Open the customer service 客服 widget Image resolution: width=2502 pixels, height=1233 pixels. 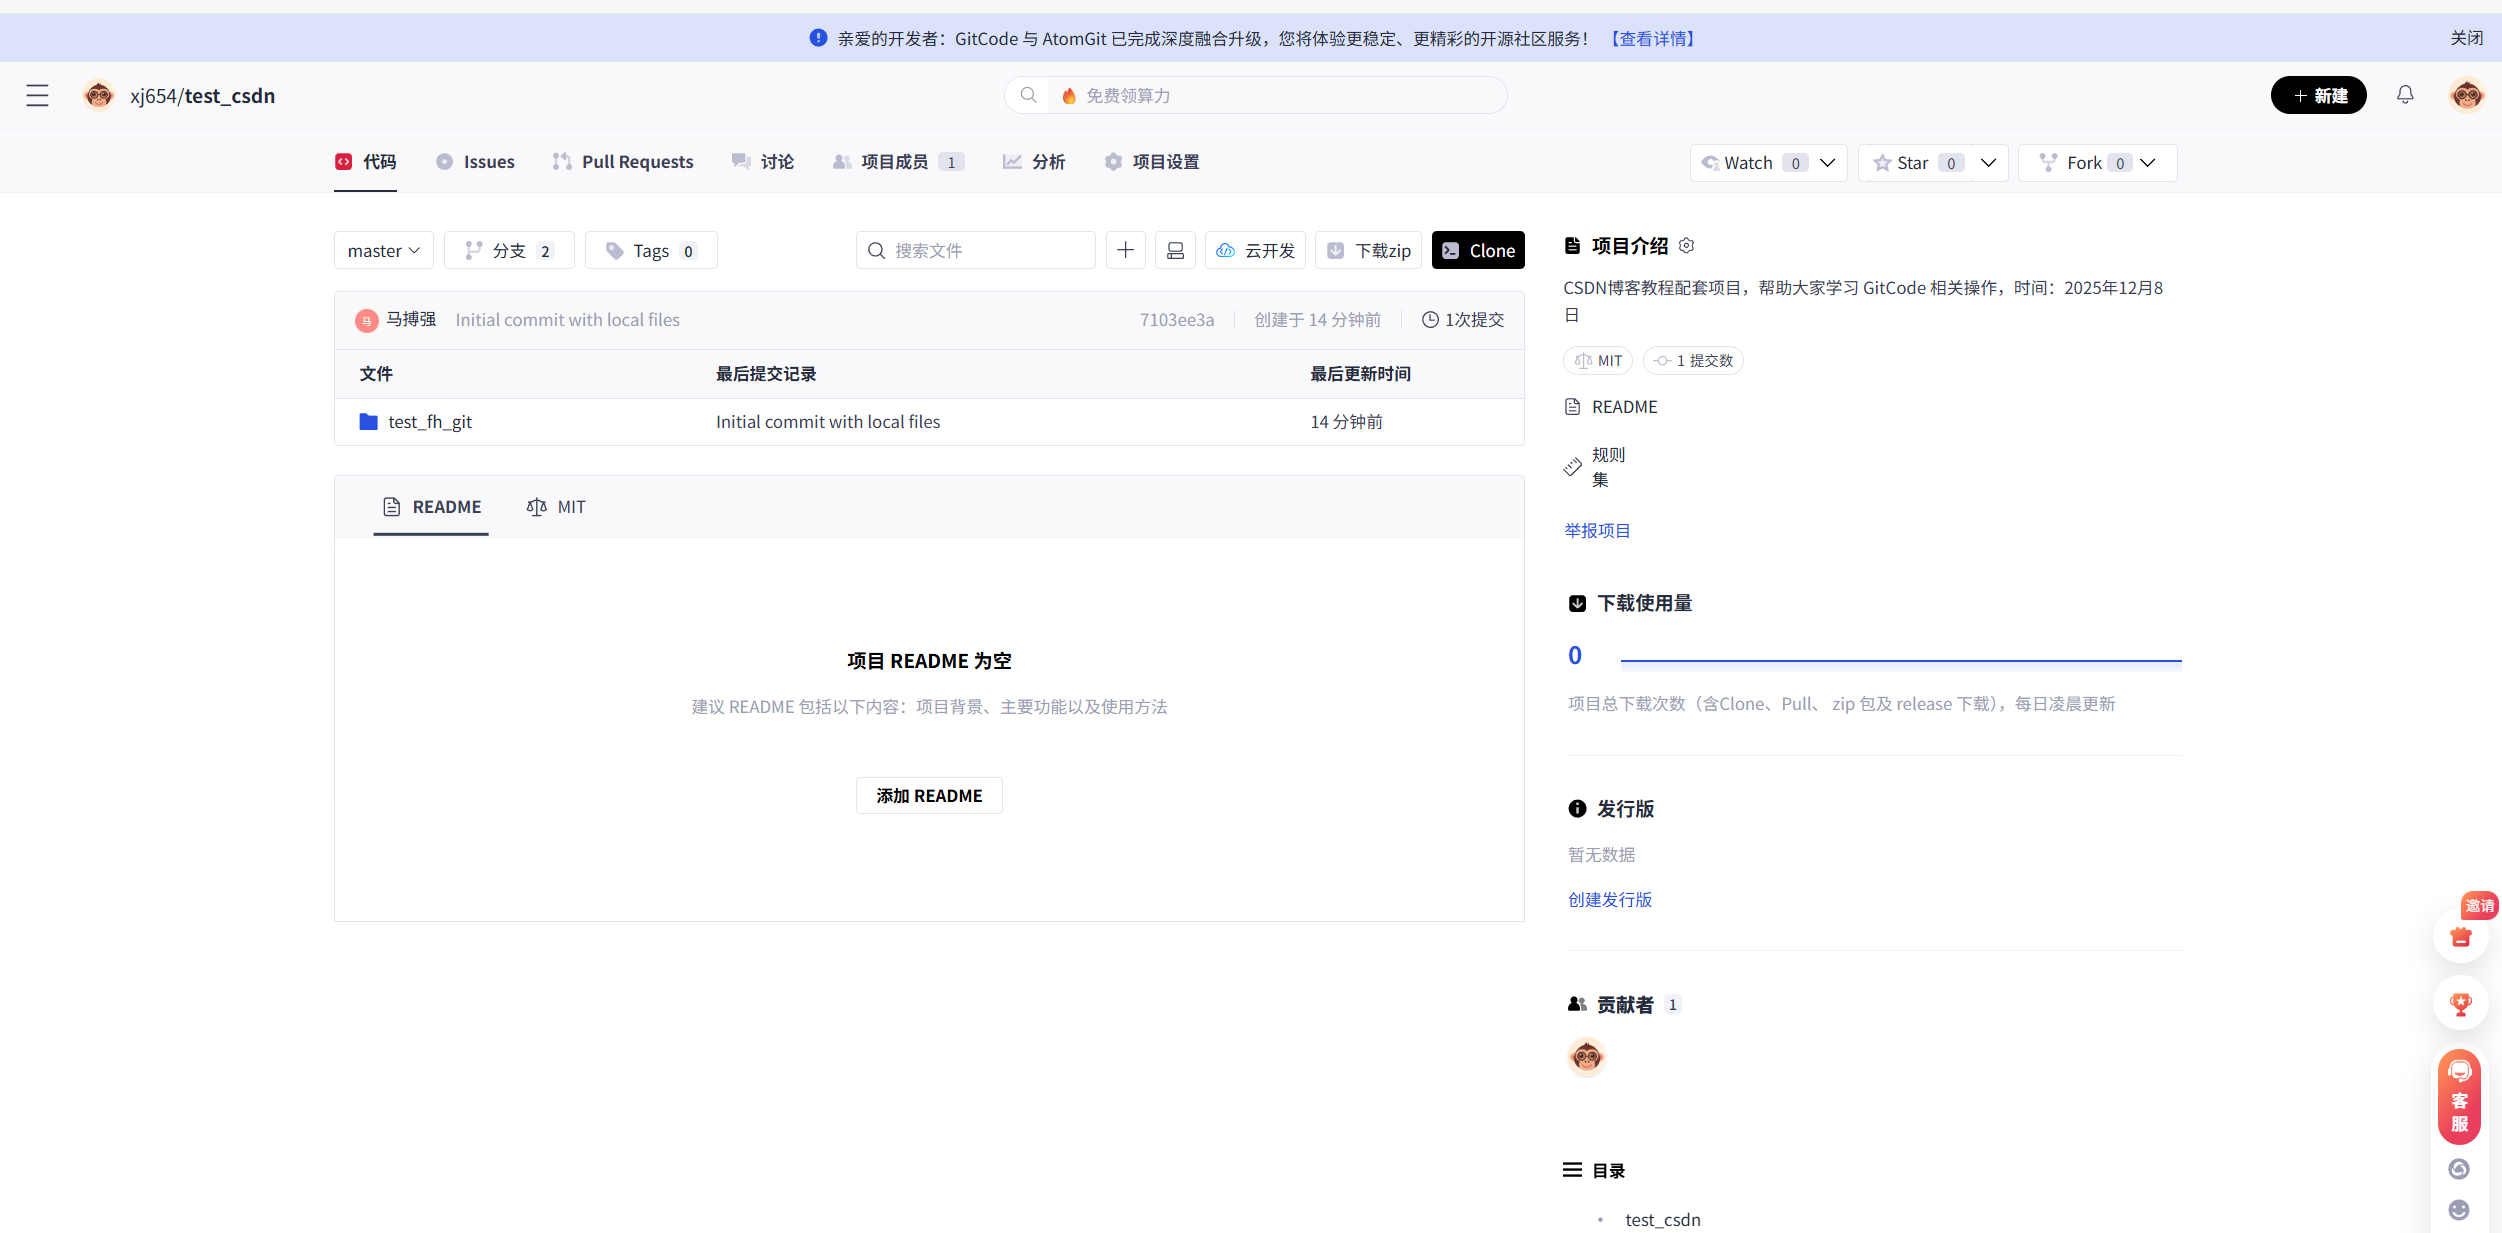(2459, 1098)
